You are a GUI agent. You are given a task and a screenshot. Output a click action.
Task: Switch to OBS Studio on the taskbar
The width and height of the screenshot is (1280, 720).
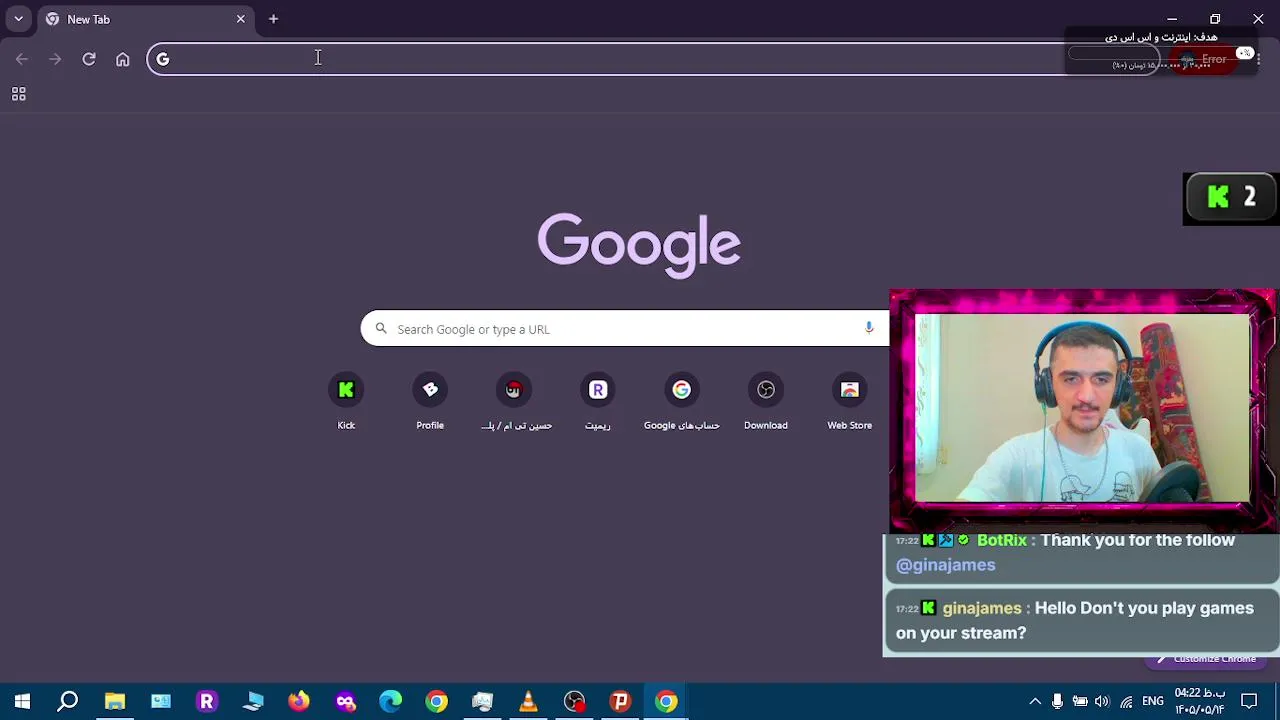tap(574, 701)
